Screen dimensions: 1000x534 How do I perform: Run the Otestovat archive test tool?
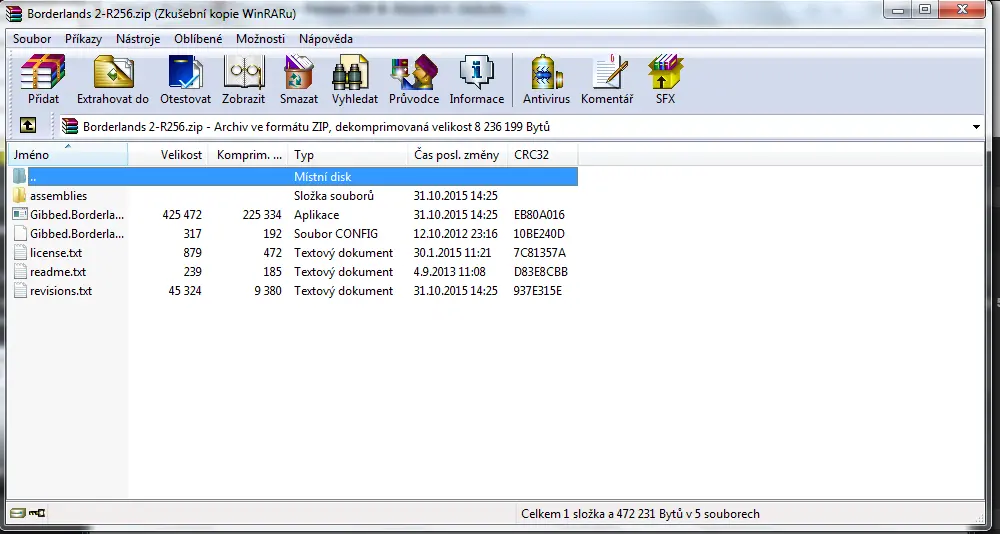pyautogui.click(x=185, y=79)
